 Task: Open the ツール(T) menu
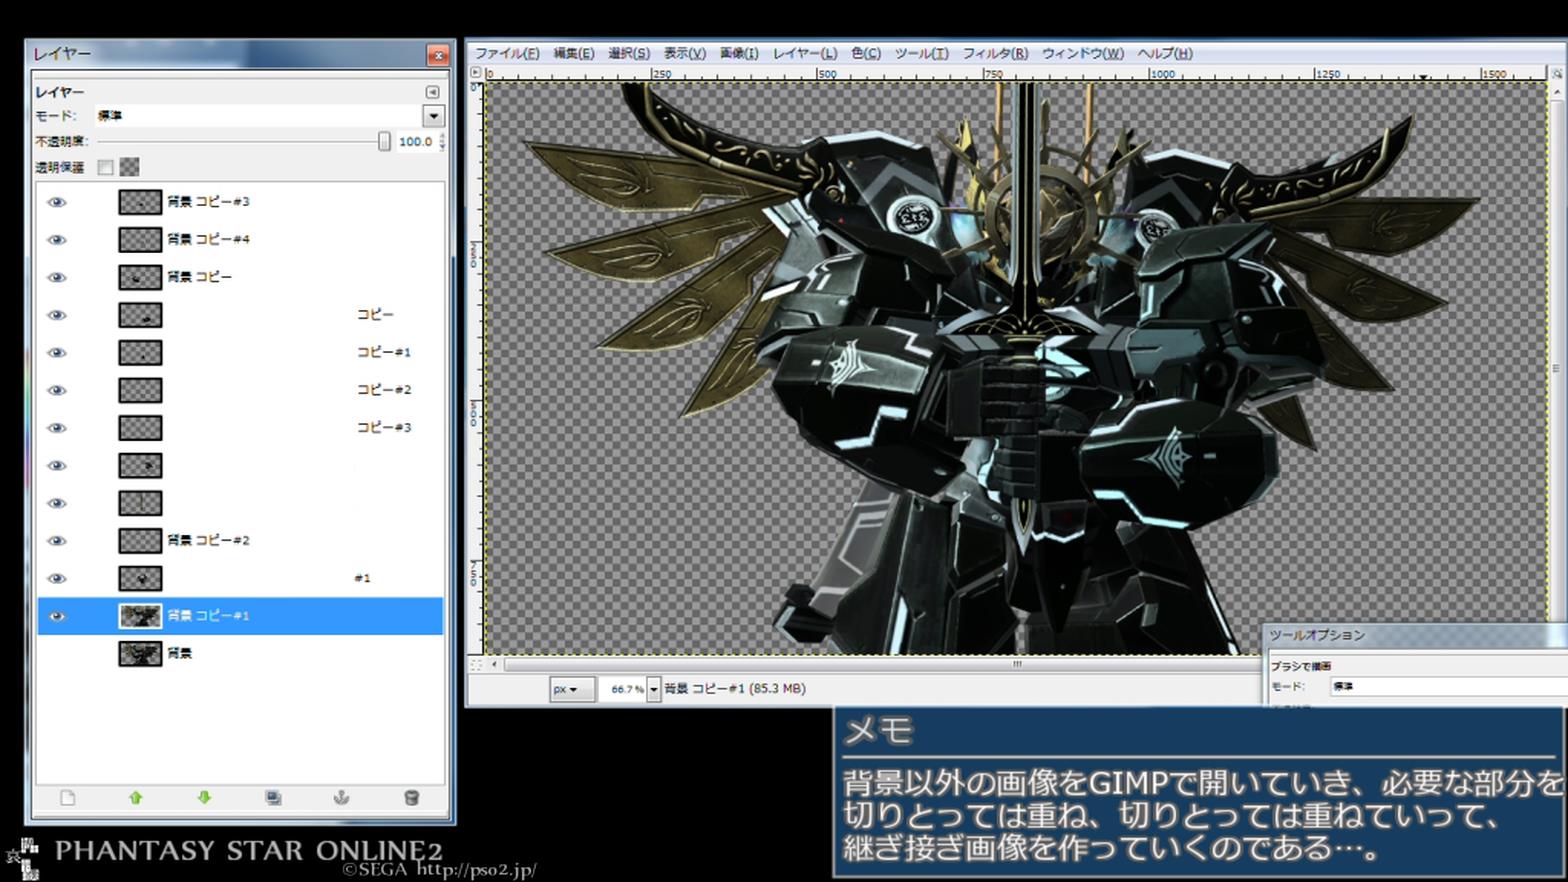pyautogui.click(x=922, y=54)
